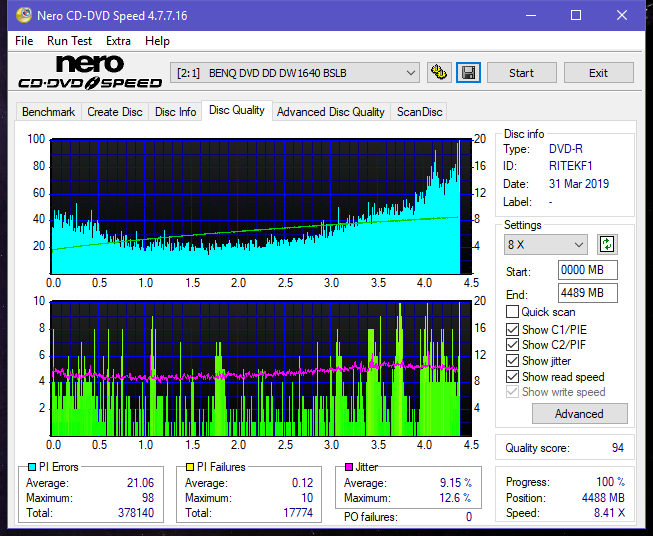Viewport: 653px width, 536px height.
Task: Click the Progress value 100 %
Action: (x=610, y=482)
